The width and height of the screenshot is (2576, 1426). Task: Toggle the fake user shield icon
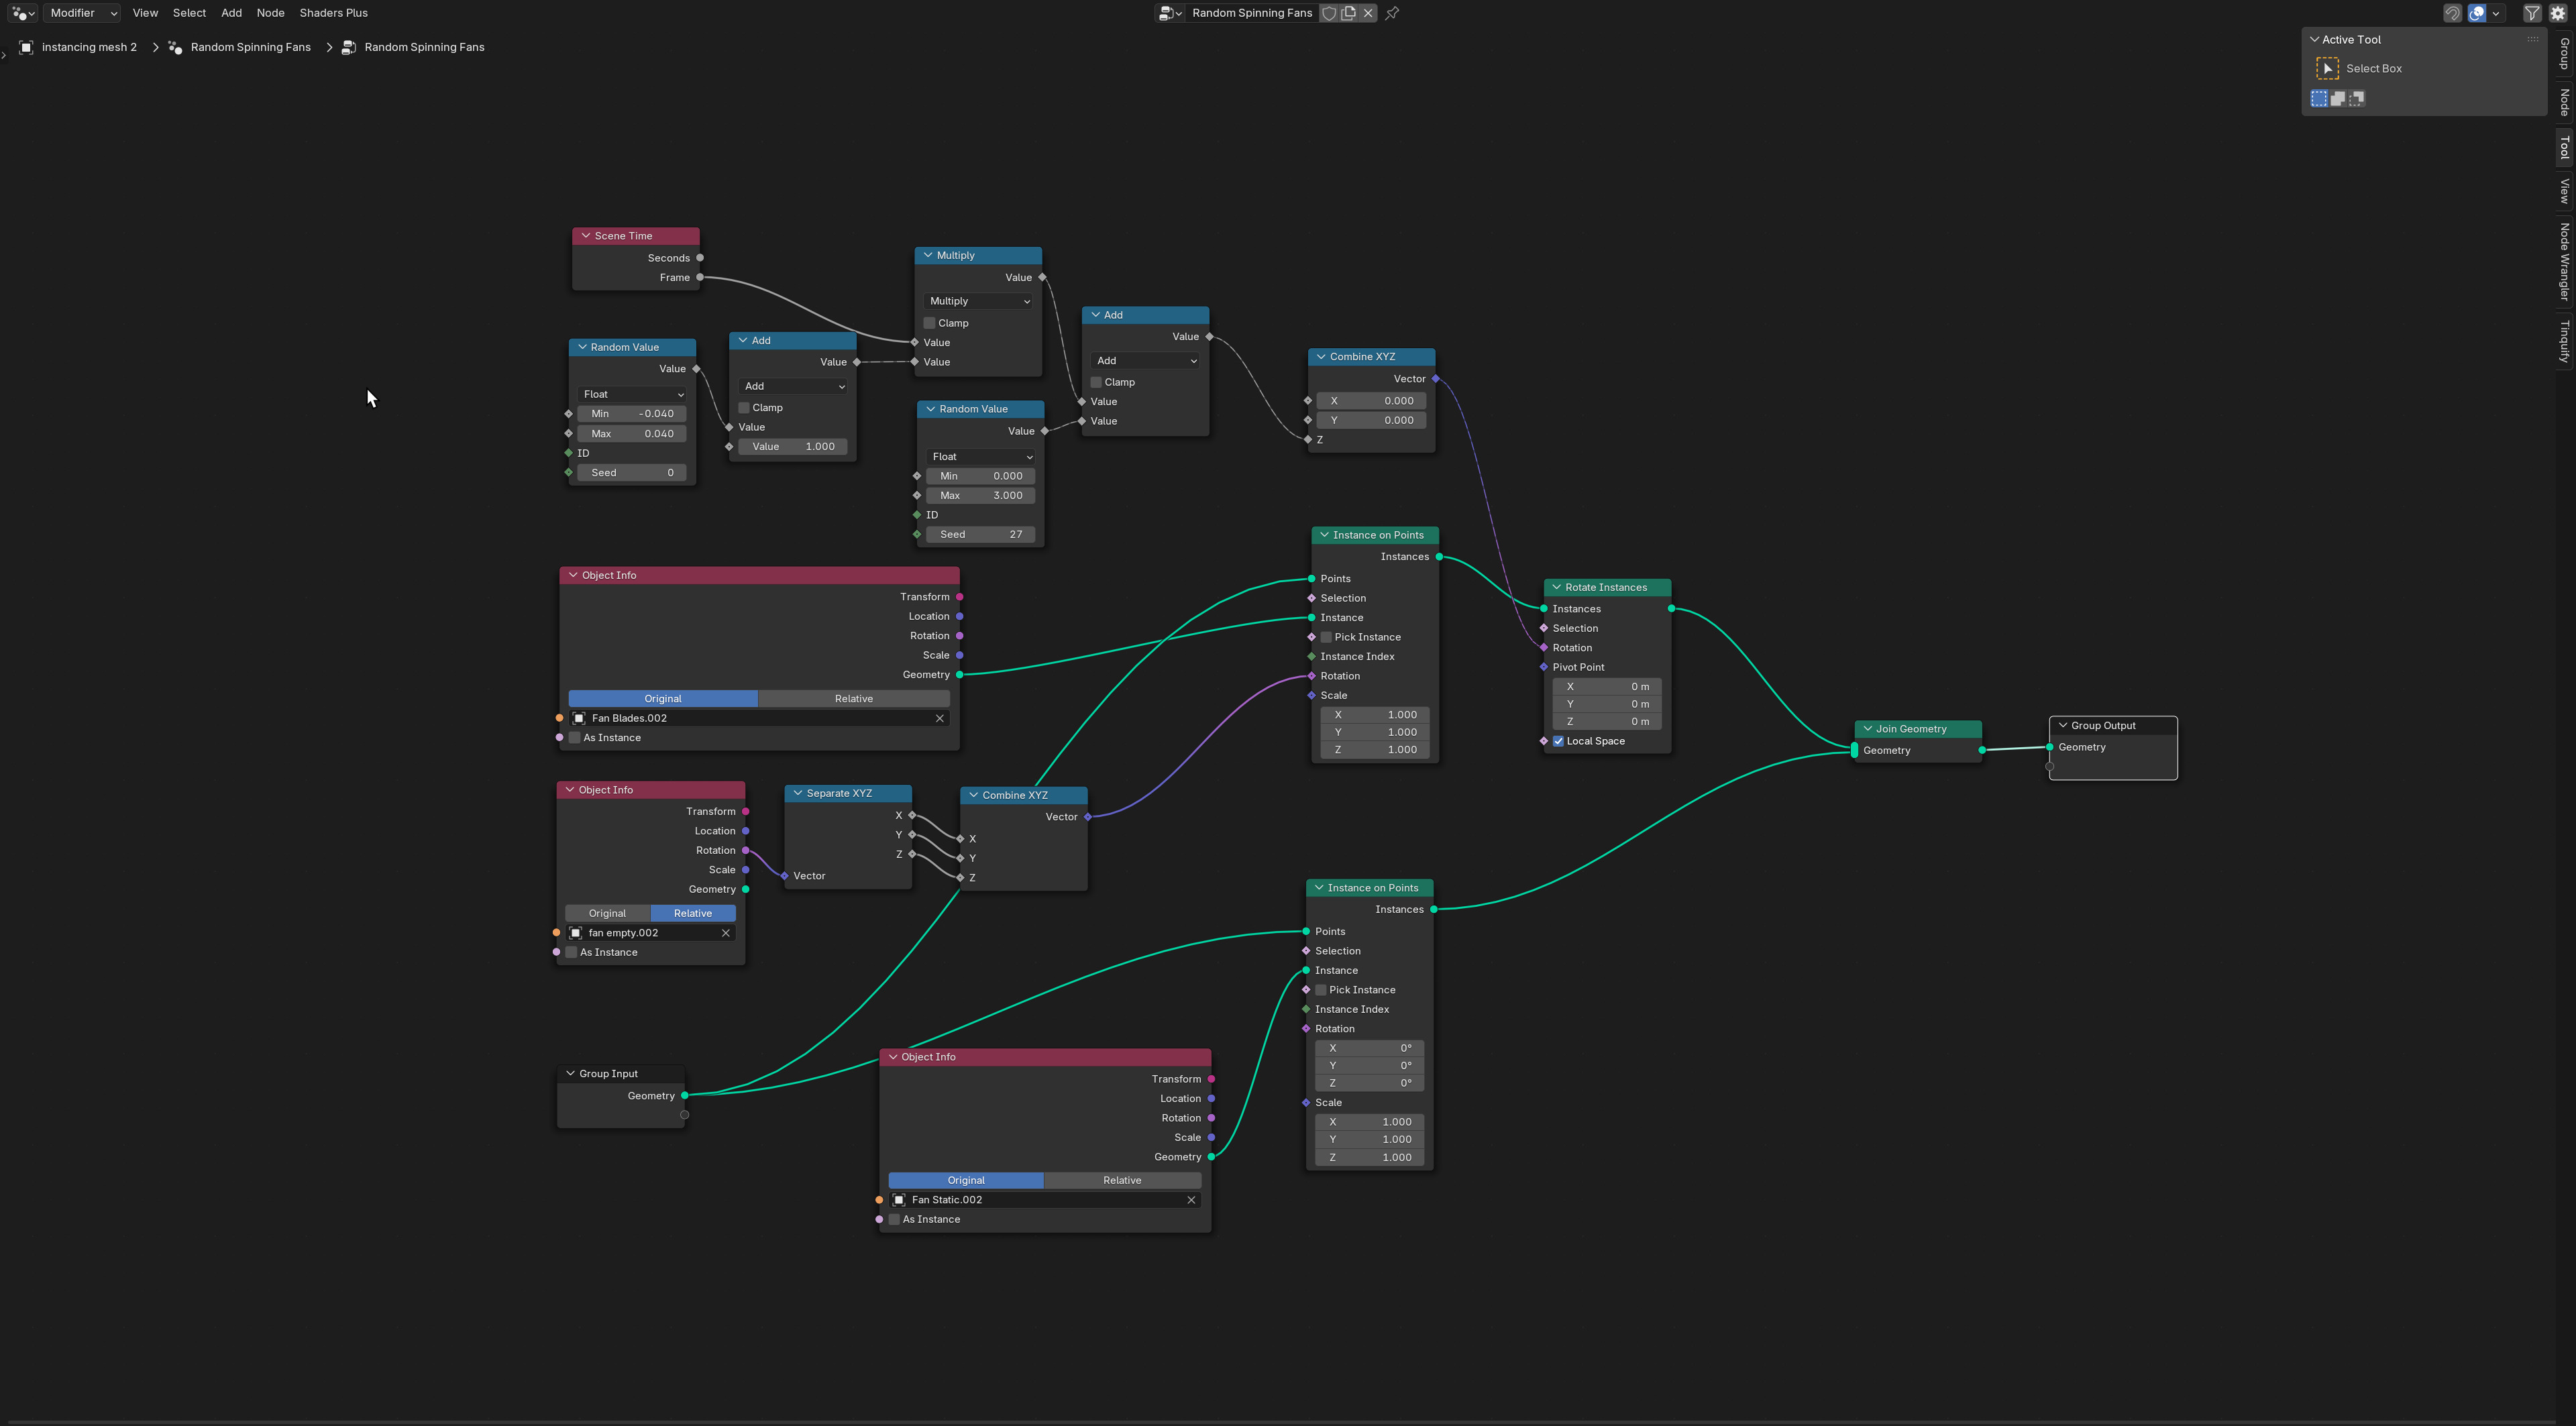point(1329,13)
